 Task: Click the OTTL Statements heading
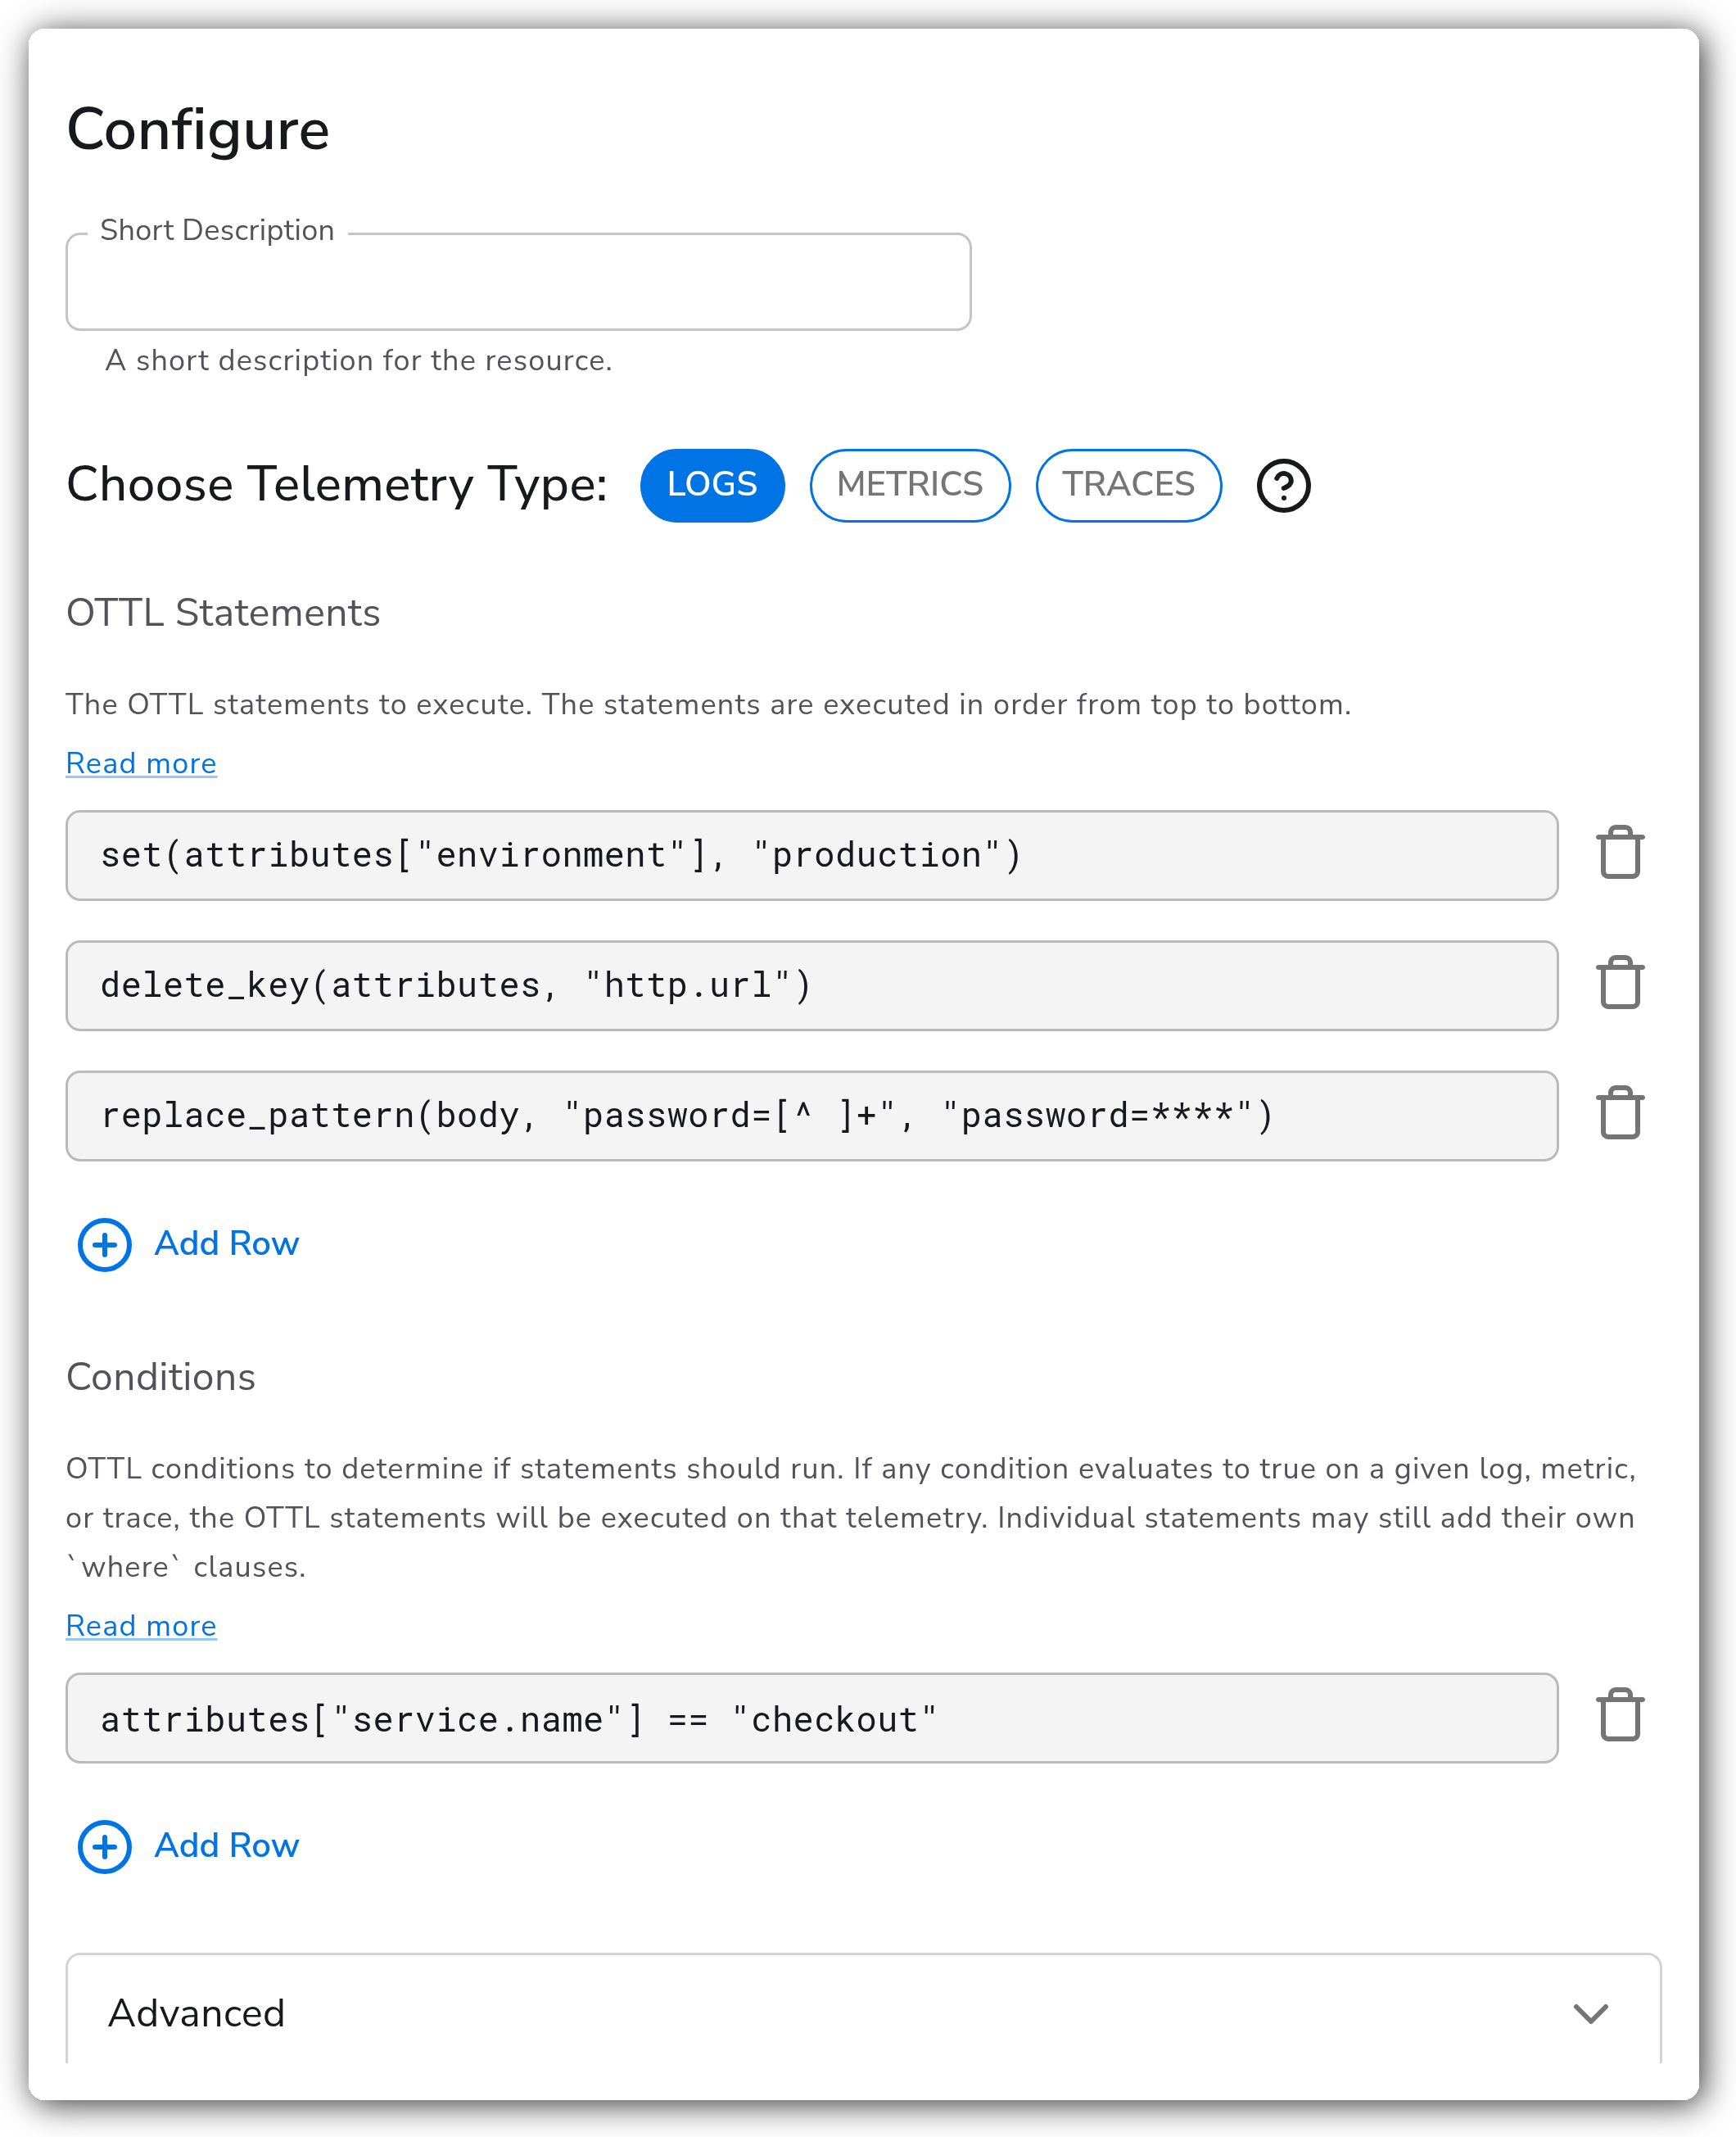pos(223,613)
